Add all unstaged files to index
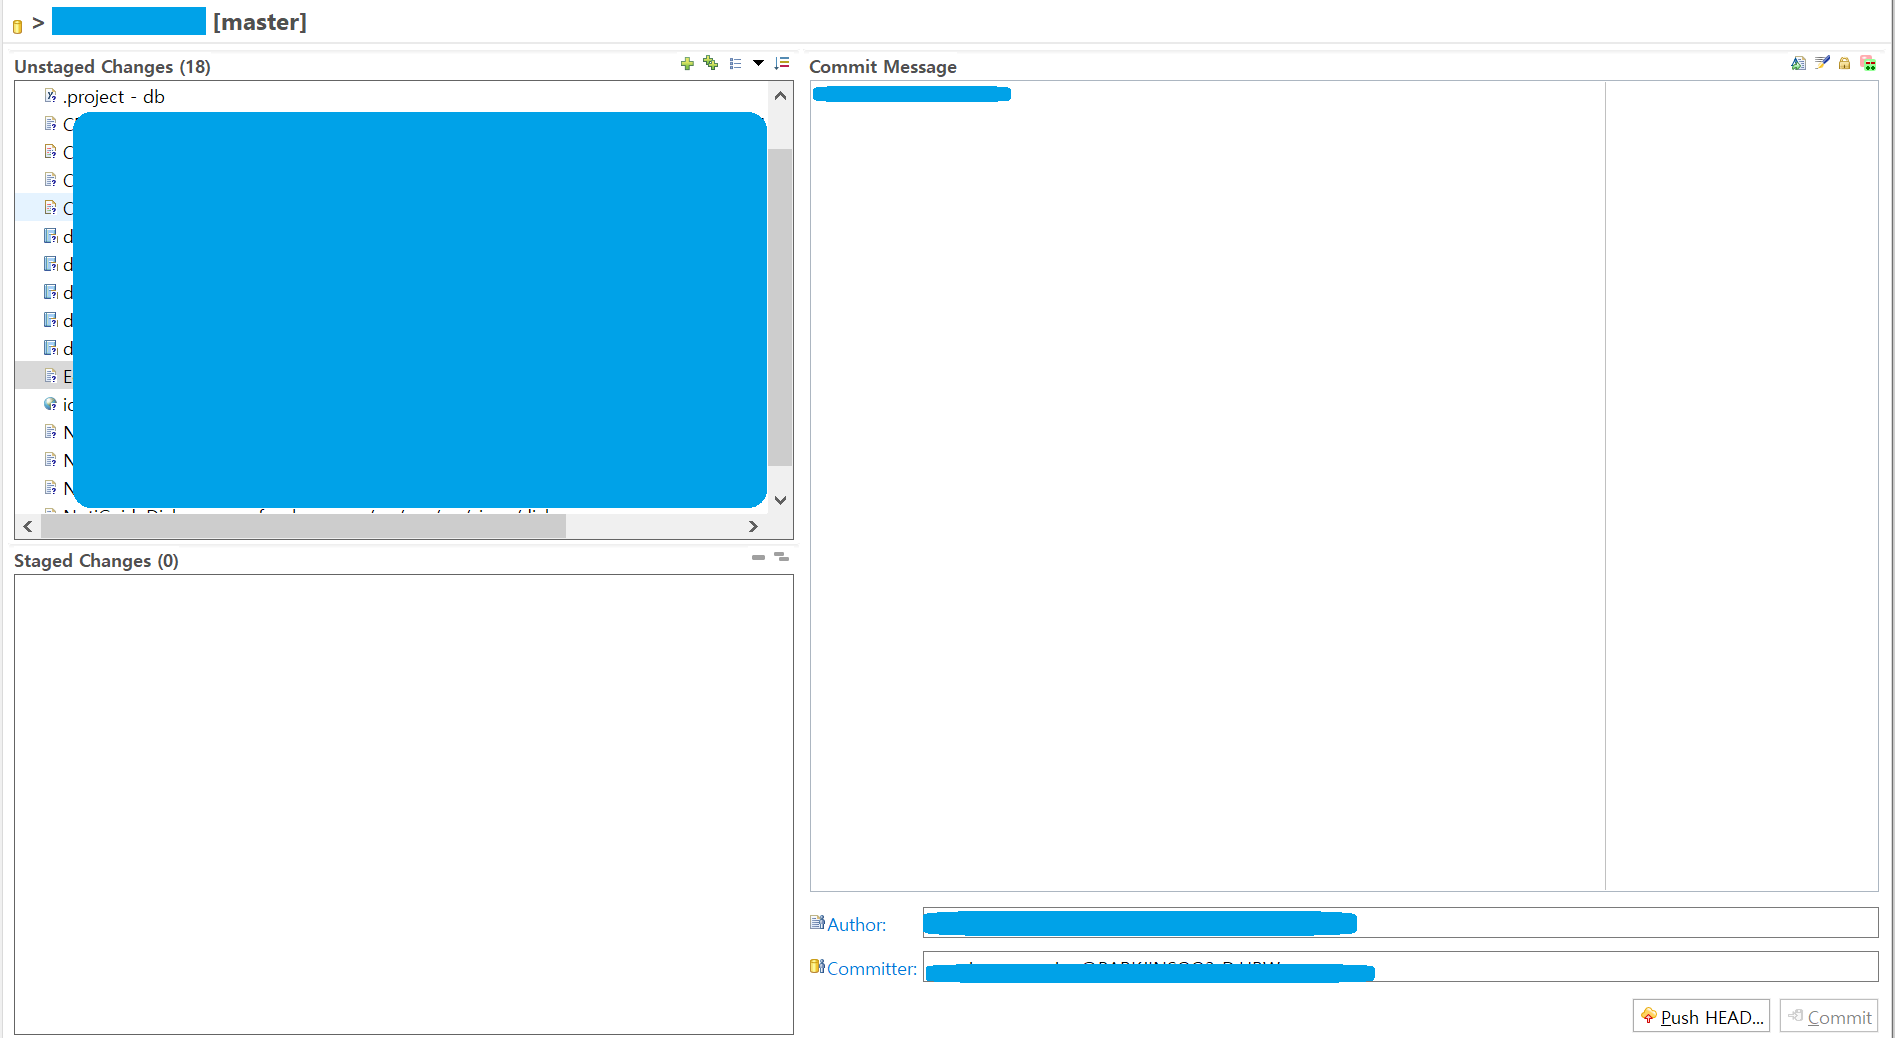This screenshot has height=1038, width=1895. (711, 64)
